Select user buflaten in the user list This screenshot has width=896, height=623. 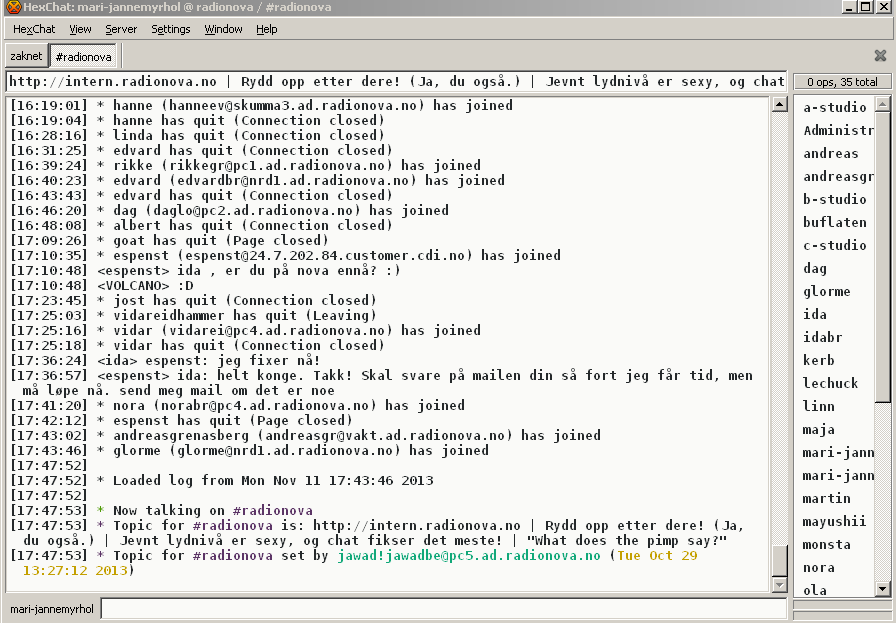[835, 222]
